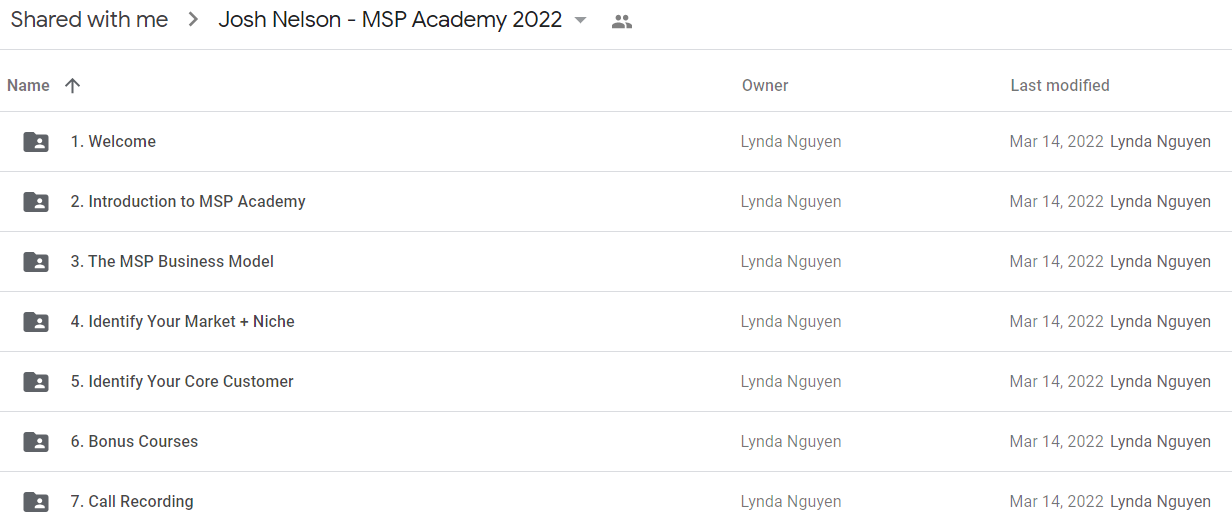Image resolution: width=1232 pixels, height=522 pixels.
Task: Expand the breadcrumb chevron after Shared with me
Action: 194,20
